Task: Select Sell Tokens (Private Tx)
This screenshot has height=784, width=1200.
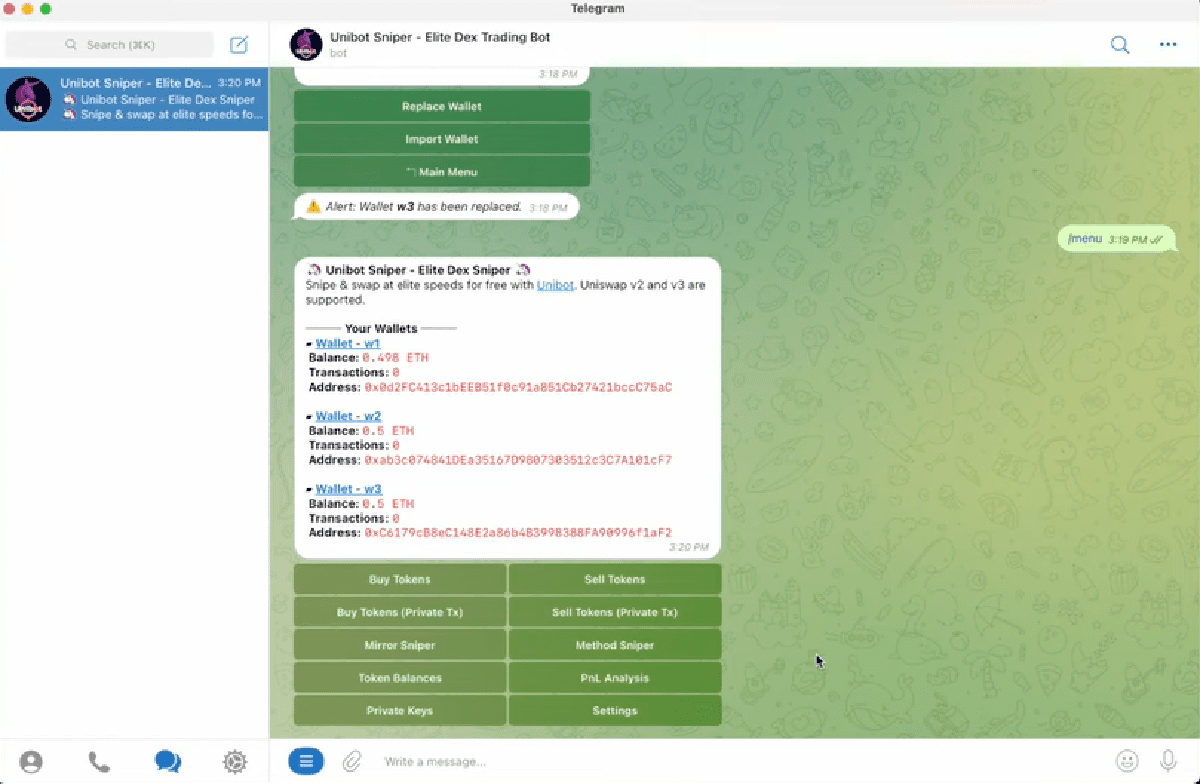Action: click(615, 612)
